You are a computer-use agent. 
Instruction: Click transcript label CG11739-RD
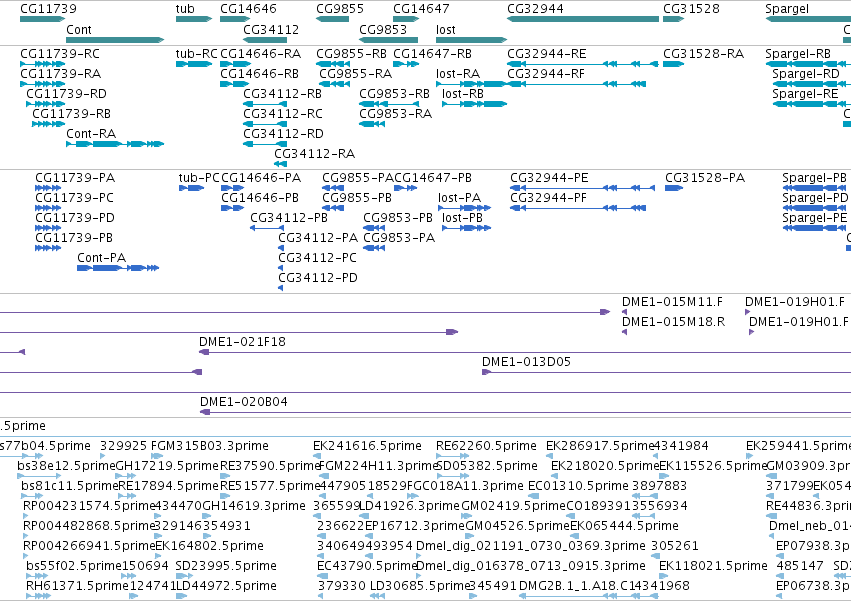66,94
